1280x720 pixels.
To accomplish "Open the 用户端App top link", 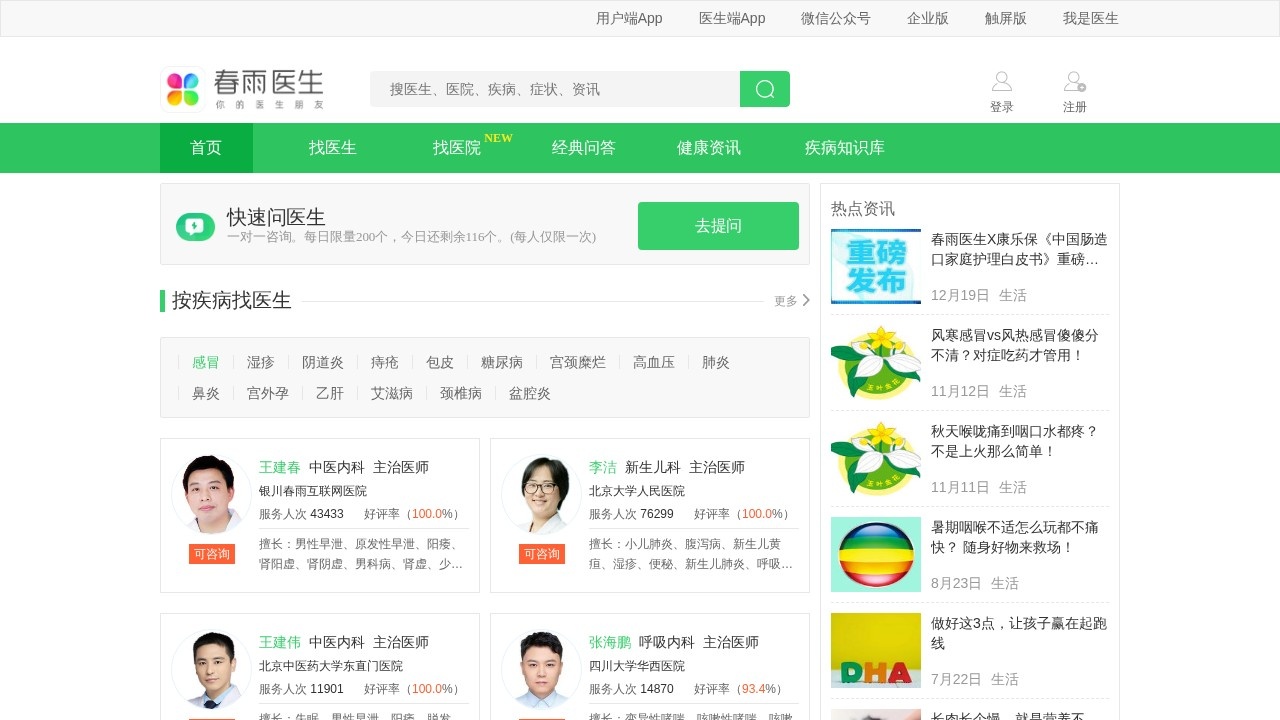I will tap(629, 18).
